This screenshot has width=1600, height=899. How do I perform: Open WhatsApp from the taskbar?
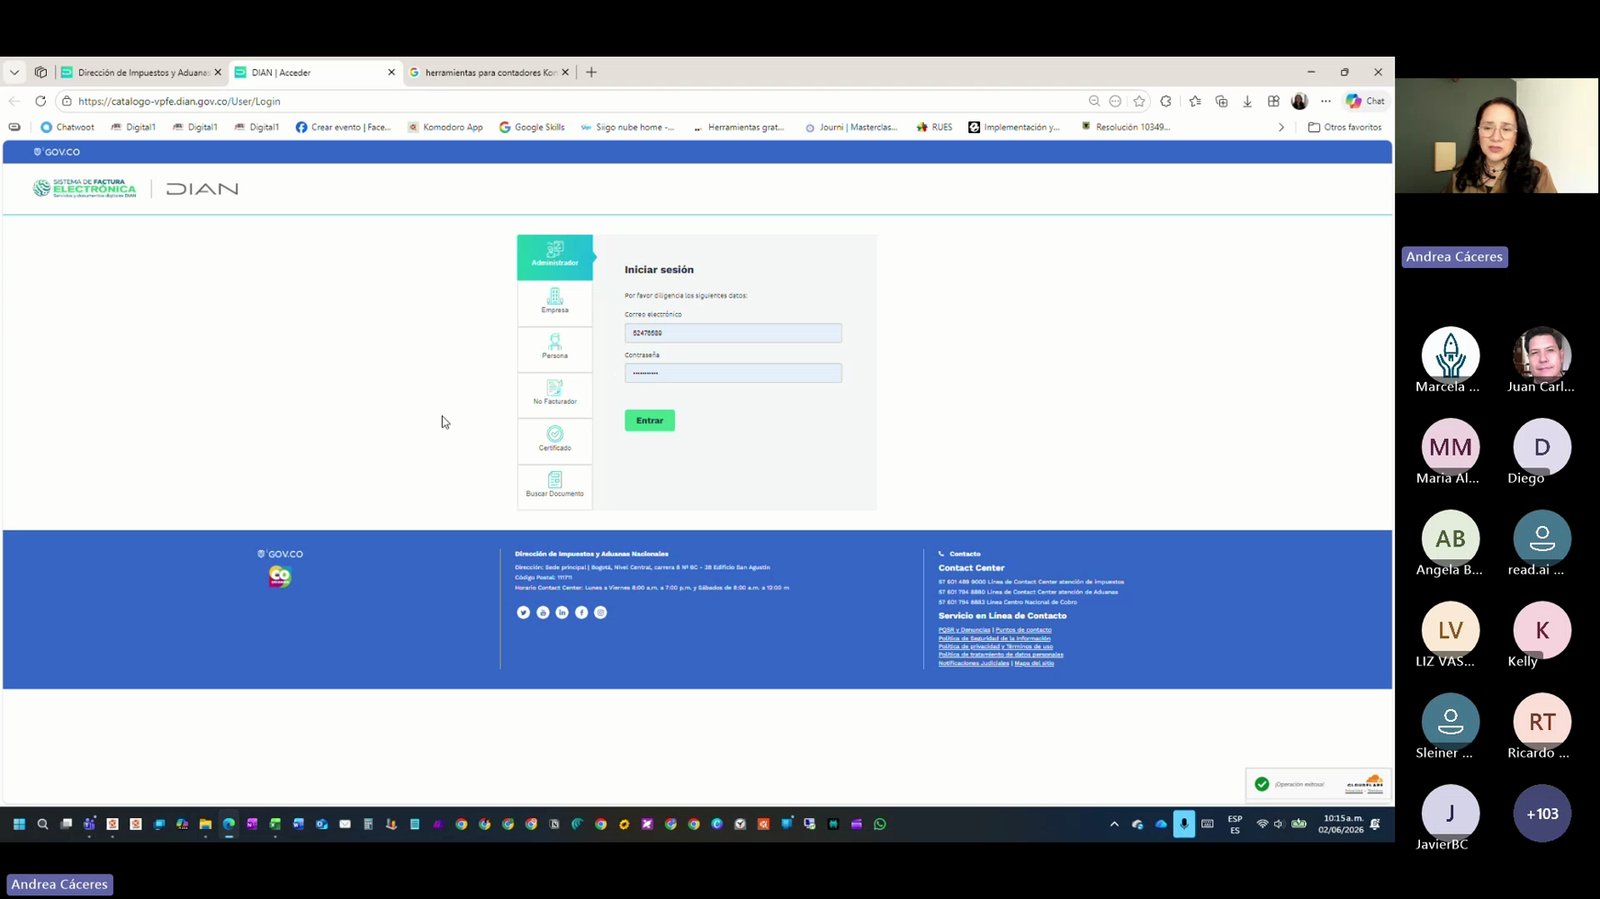pyautogui.click(x=880, y=824)
